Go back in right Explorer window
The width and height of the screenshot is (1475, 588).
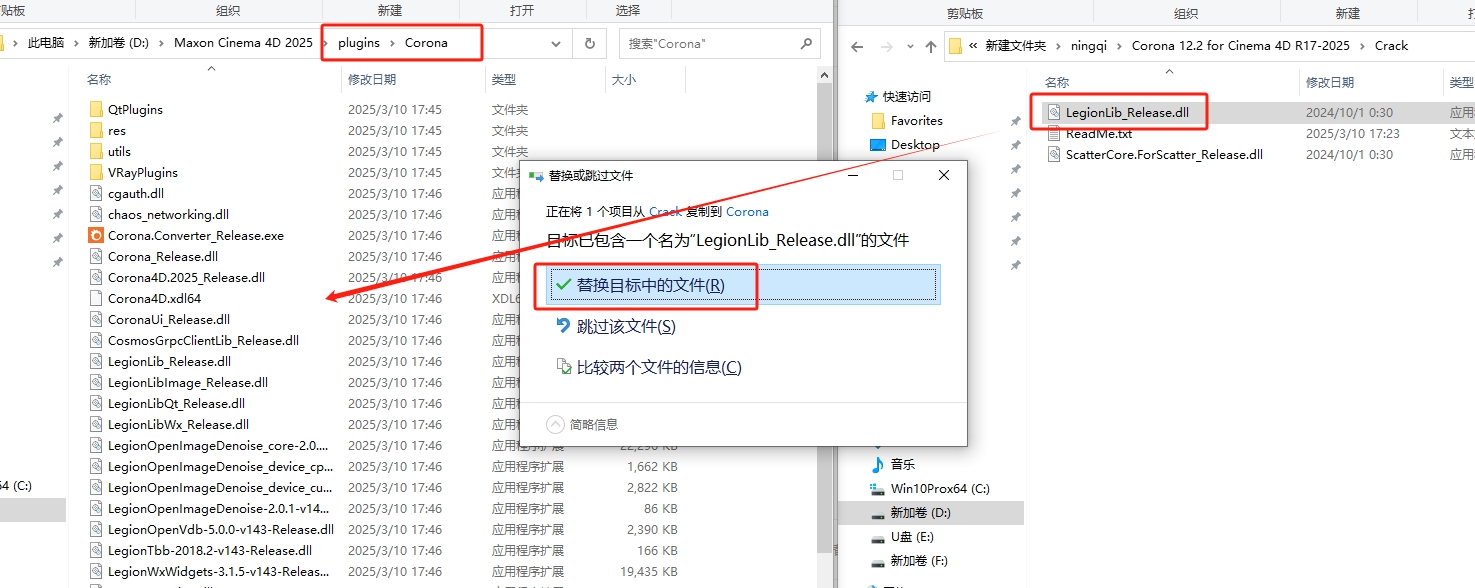pyautogui.click(x=857, y=45)
